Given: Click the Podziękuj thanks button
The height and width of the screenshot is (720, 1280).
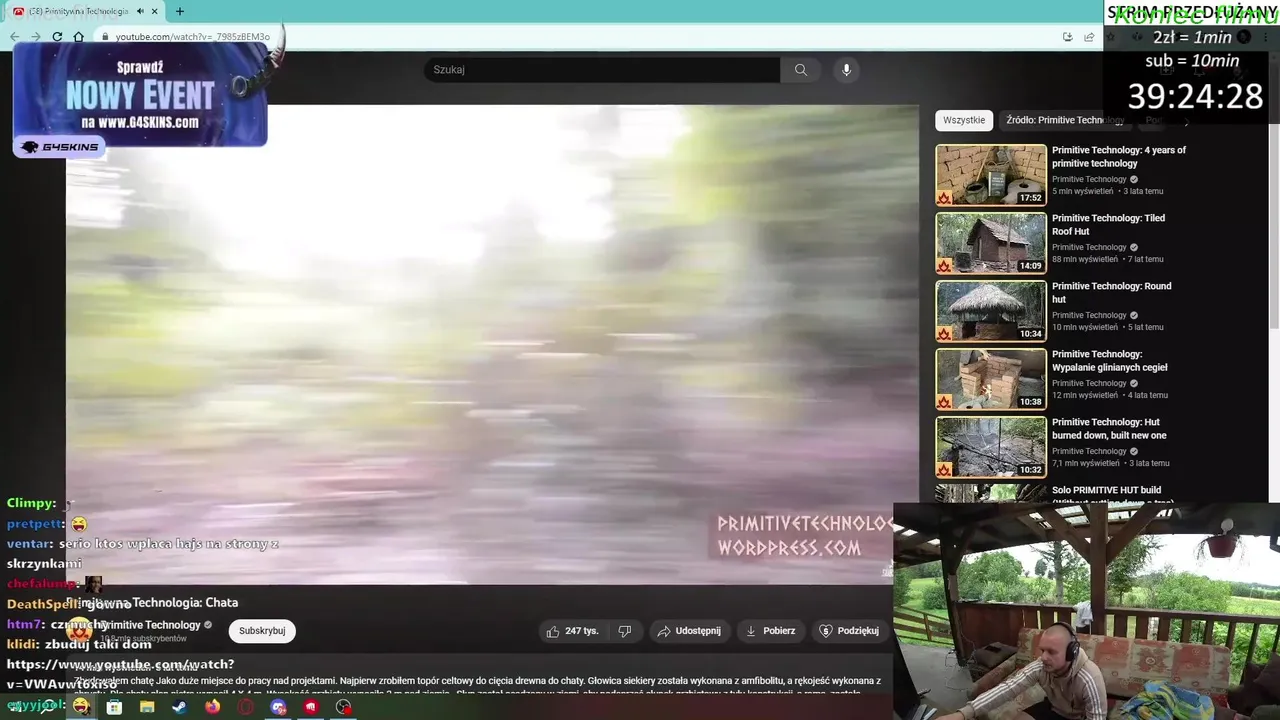Looking at the screenshot, I should [x=849, y=631].
